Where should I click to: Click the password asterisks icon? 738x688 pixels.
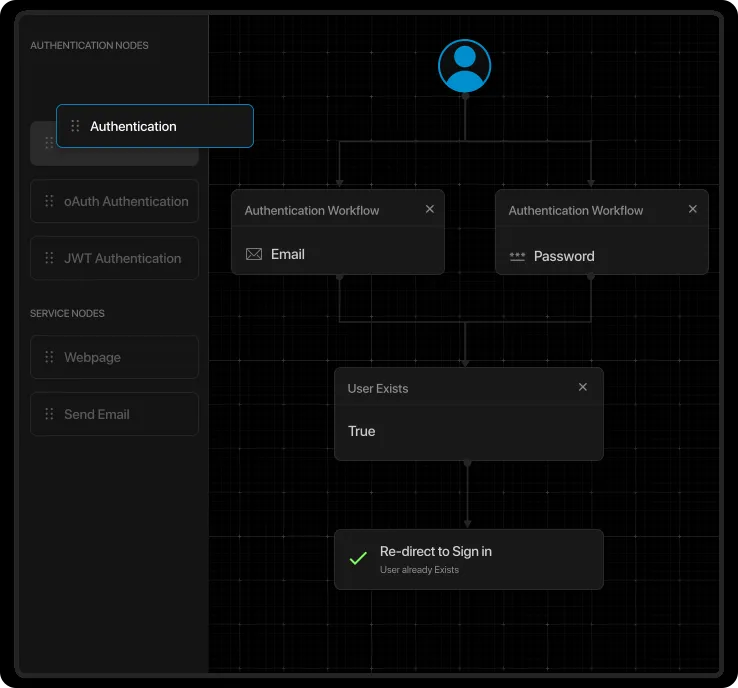[x=517, y=257]
